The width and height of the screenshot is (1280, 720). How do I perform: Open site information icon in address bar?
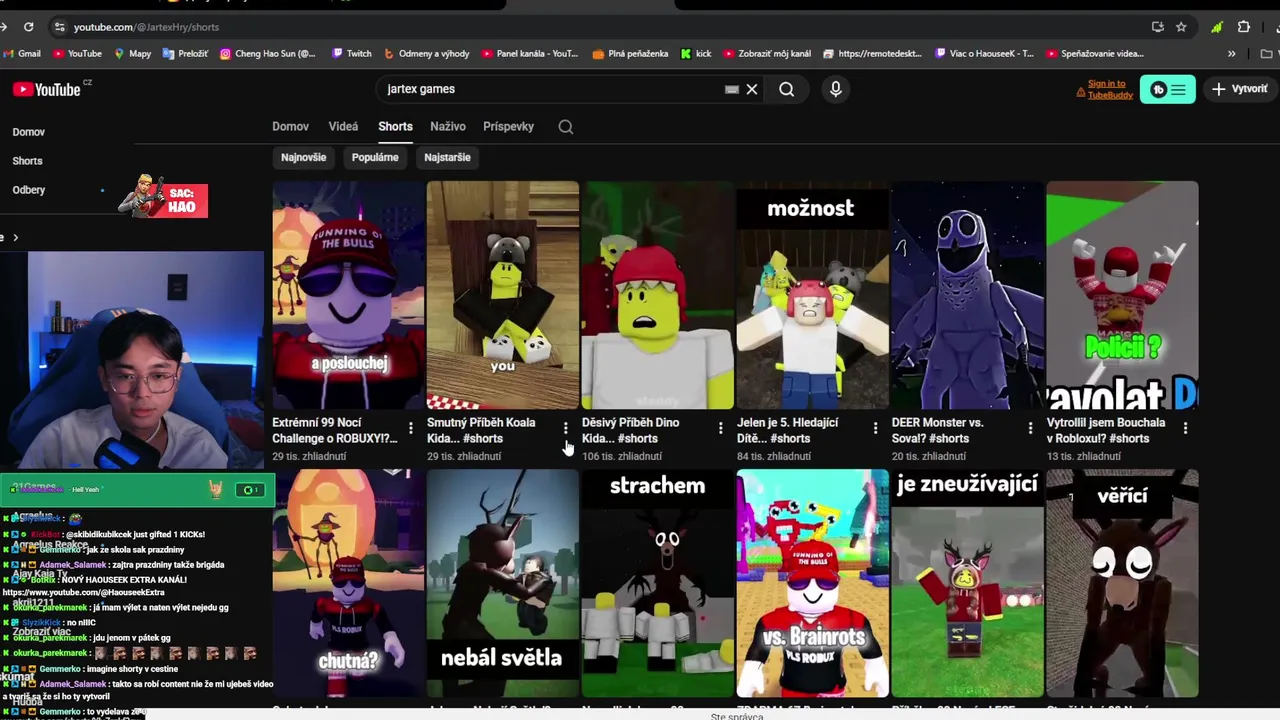(x=59, y=27)
